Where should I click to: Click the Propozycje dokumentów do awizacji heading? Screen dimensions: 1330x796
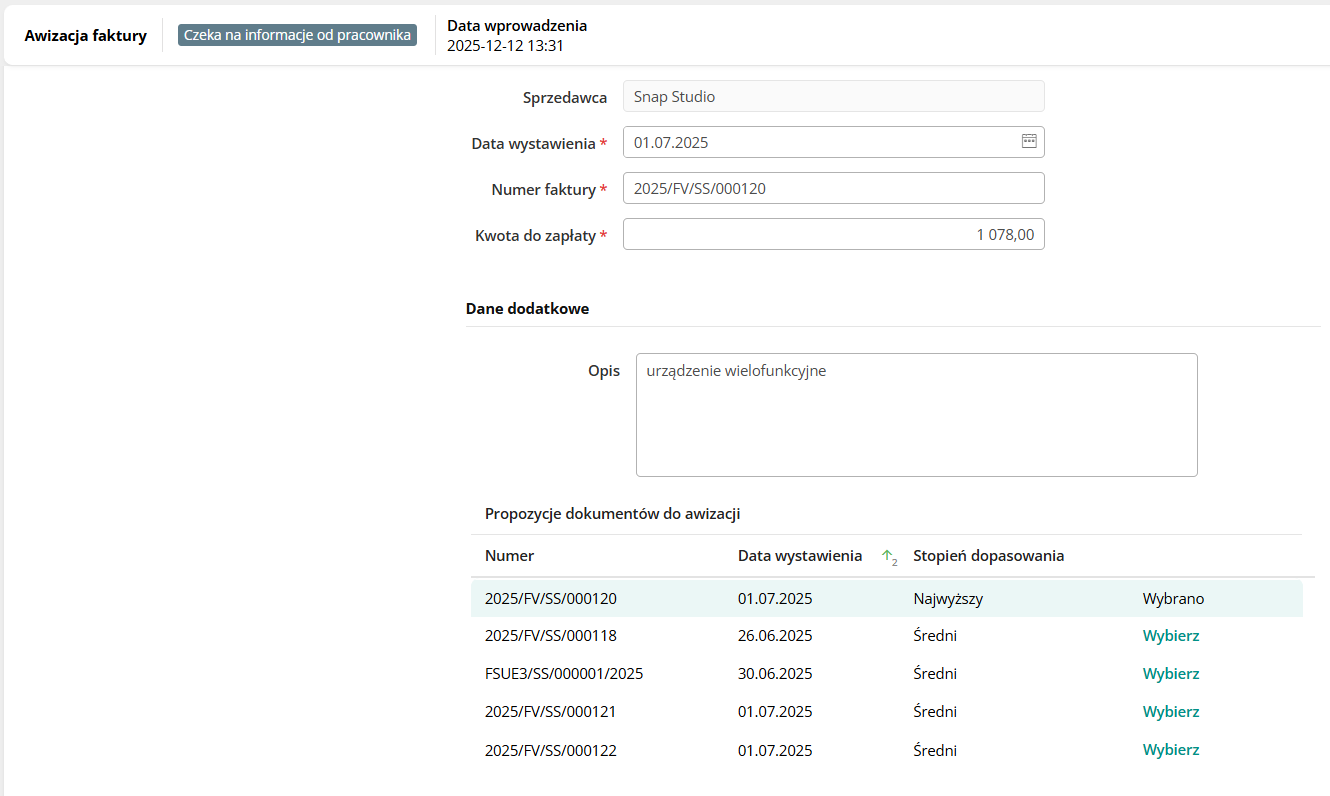point(612,514)
